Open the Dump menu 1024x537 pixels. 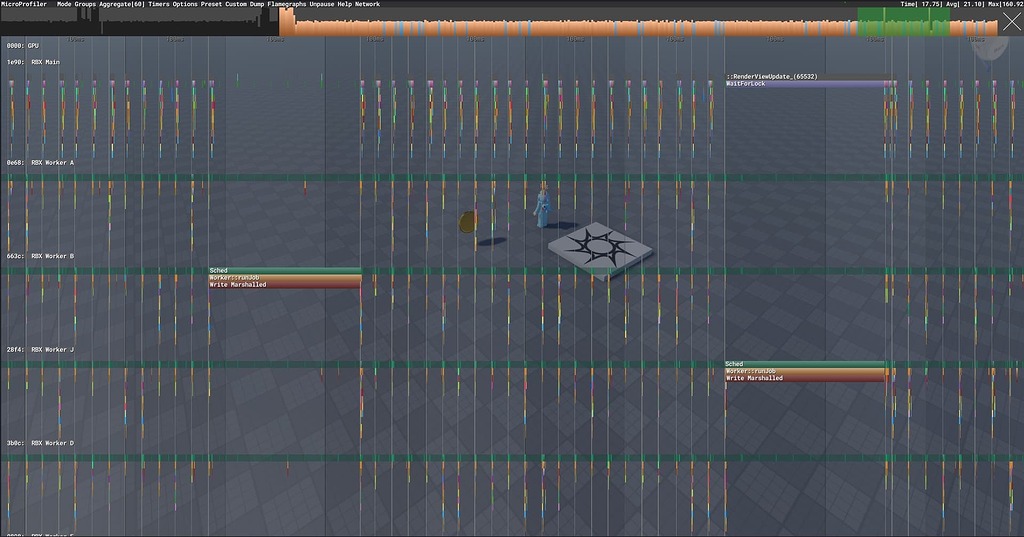[257, 4]
